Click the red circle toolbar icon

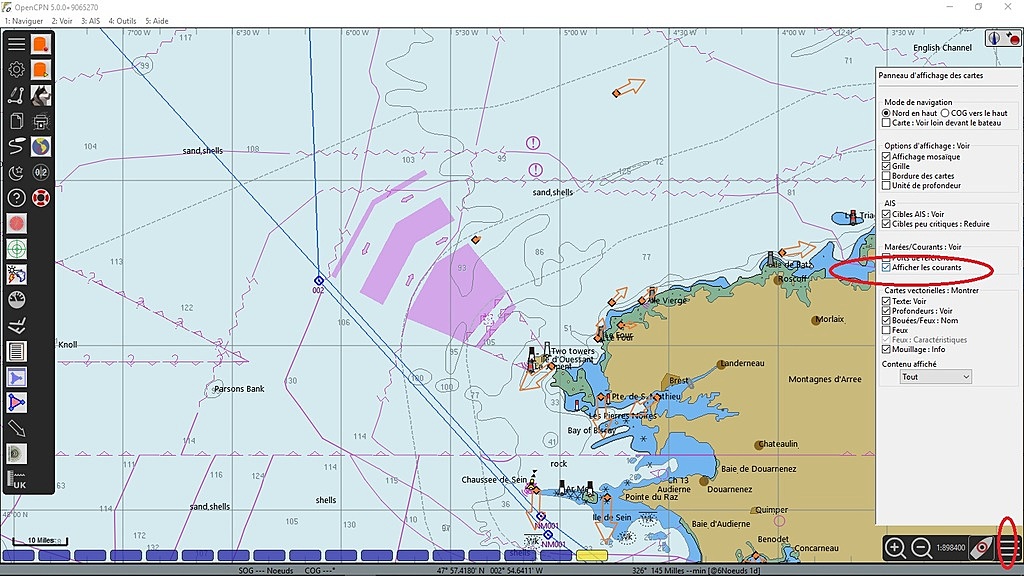16,223
